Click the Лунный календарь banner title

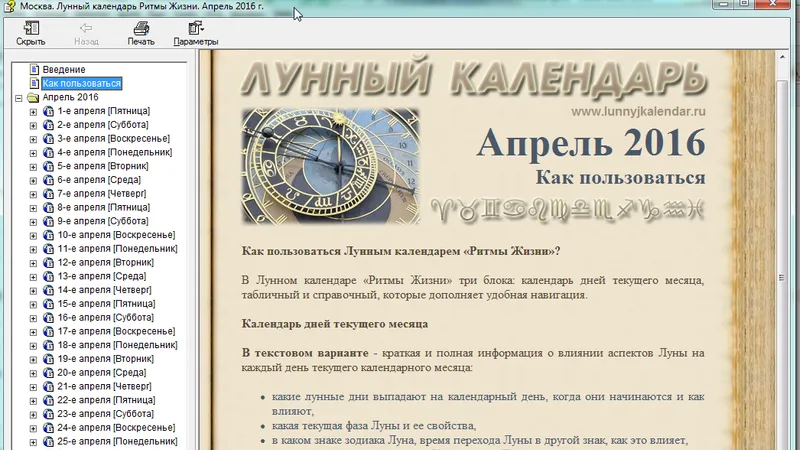click(x=473, y=78)
